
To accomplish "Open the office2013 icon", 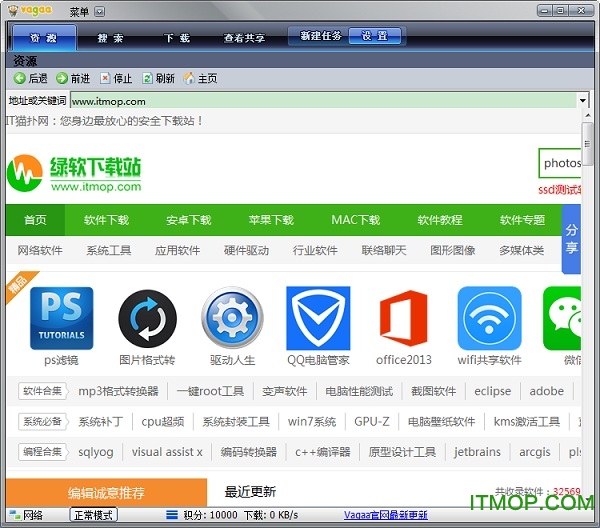I will (x=403, y=318).
